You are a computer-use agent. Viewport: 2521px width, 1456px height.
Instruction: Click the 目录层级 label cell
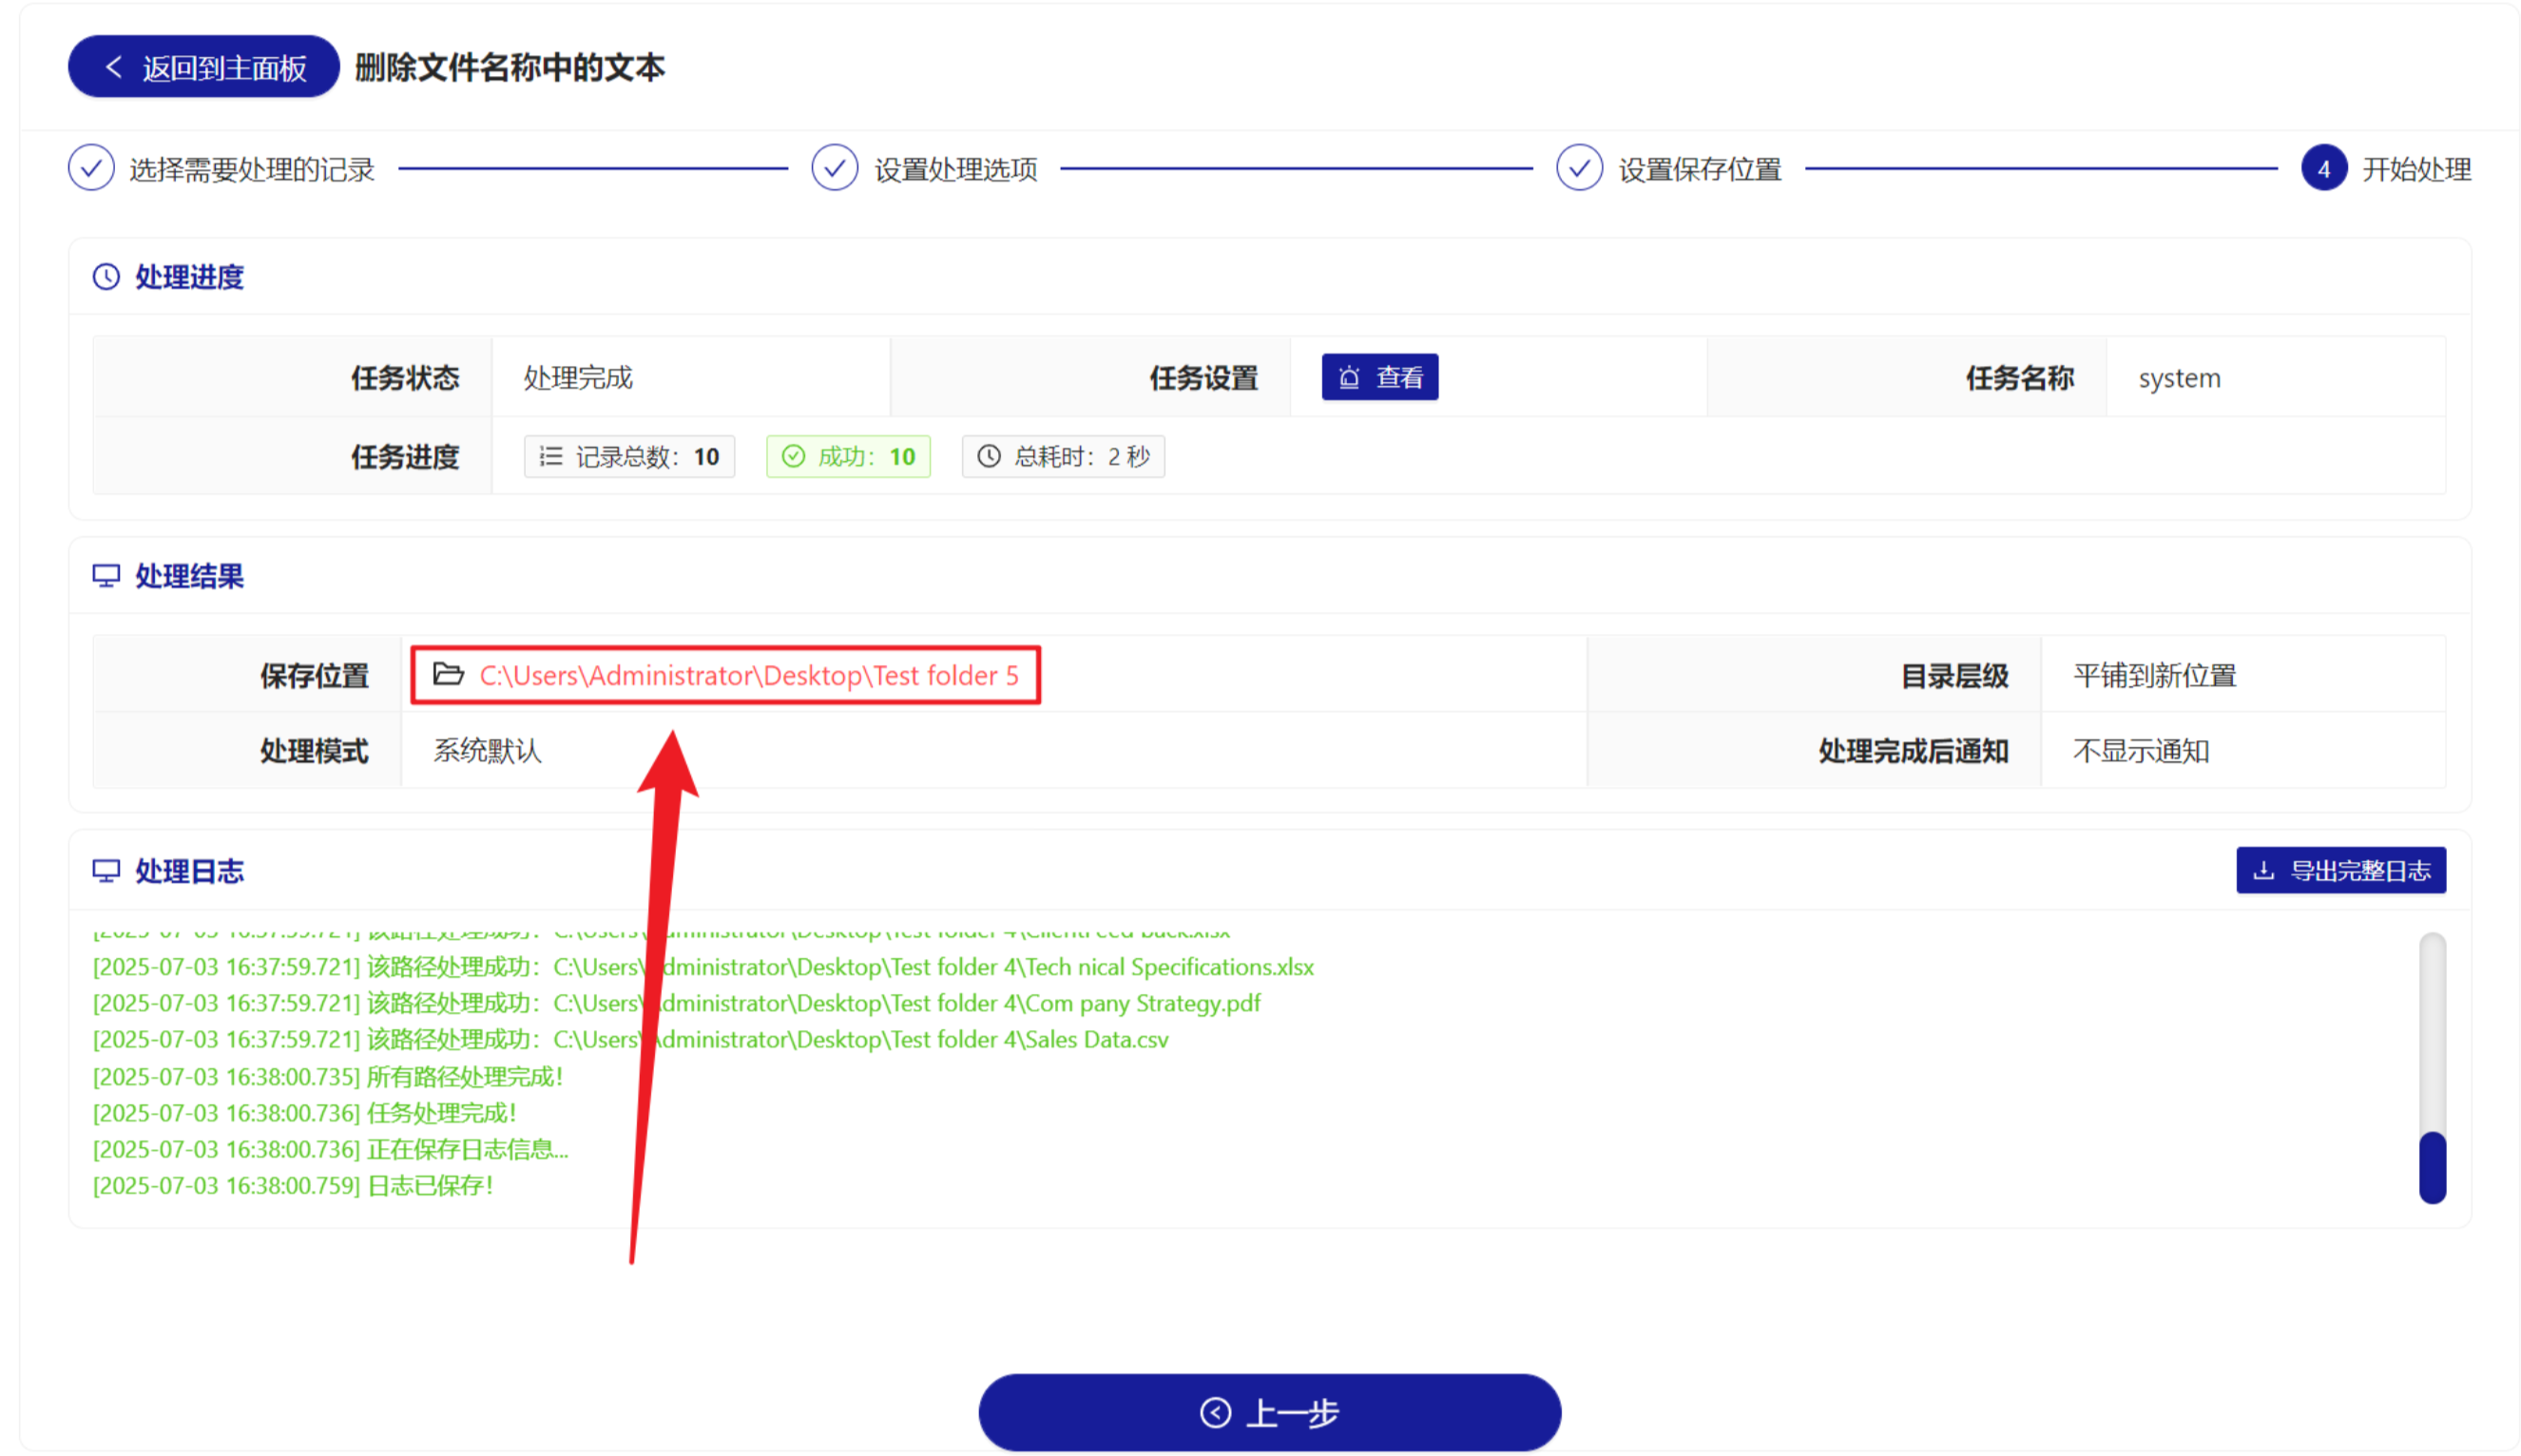[1814, 676]
